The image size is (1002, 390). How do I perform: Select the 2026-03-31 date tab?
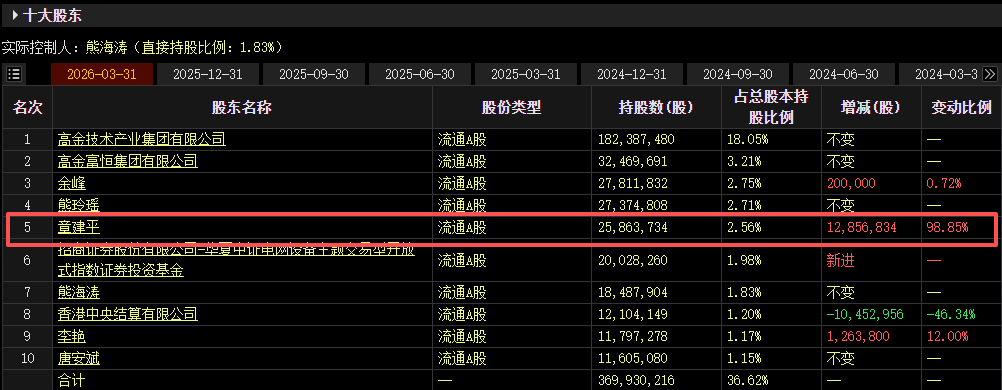(x=102, y=74)
